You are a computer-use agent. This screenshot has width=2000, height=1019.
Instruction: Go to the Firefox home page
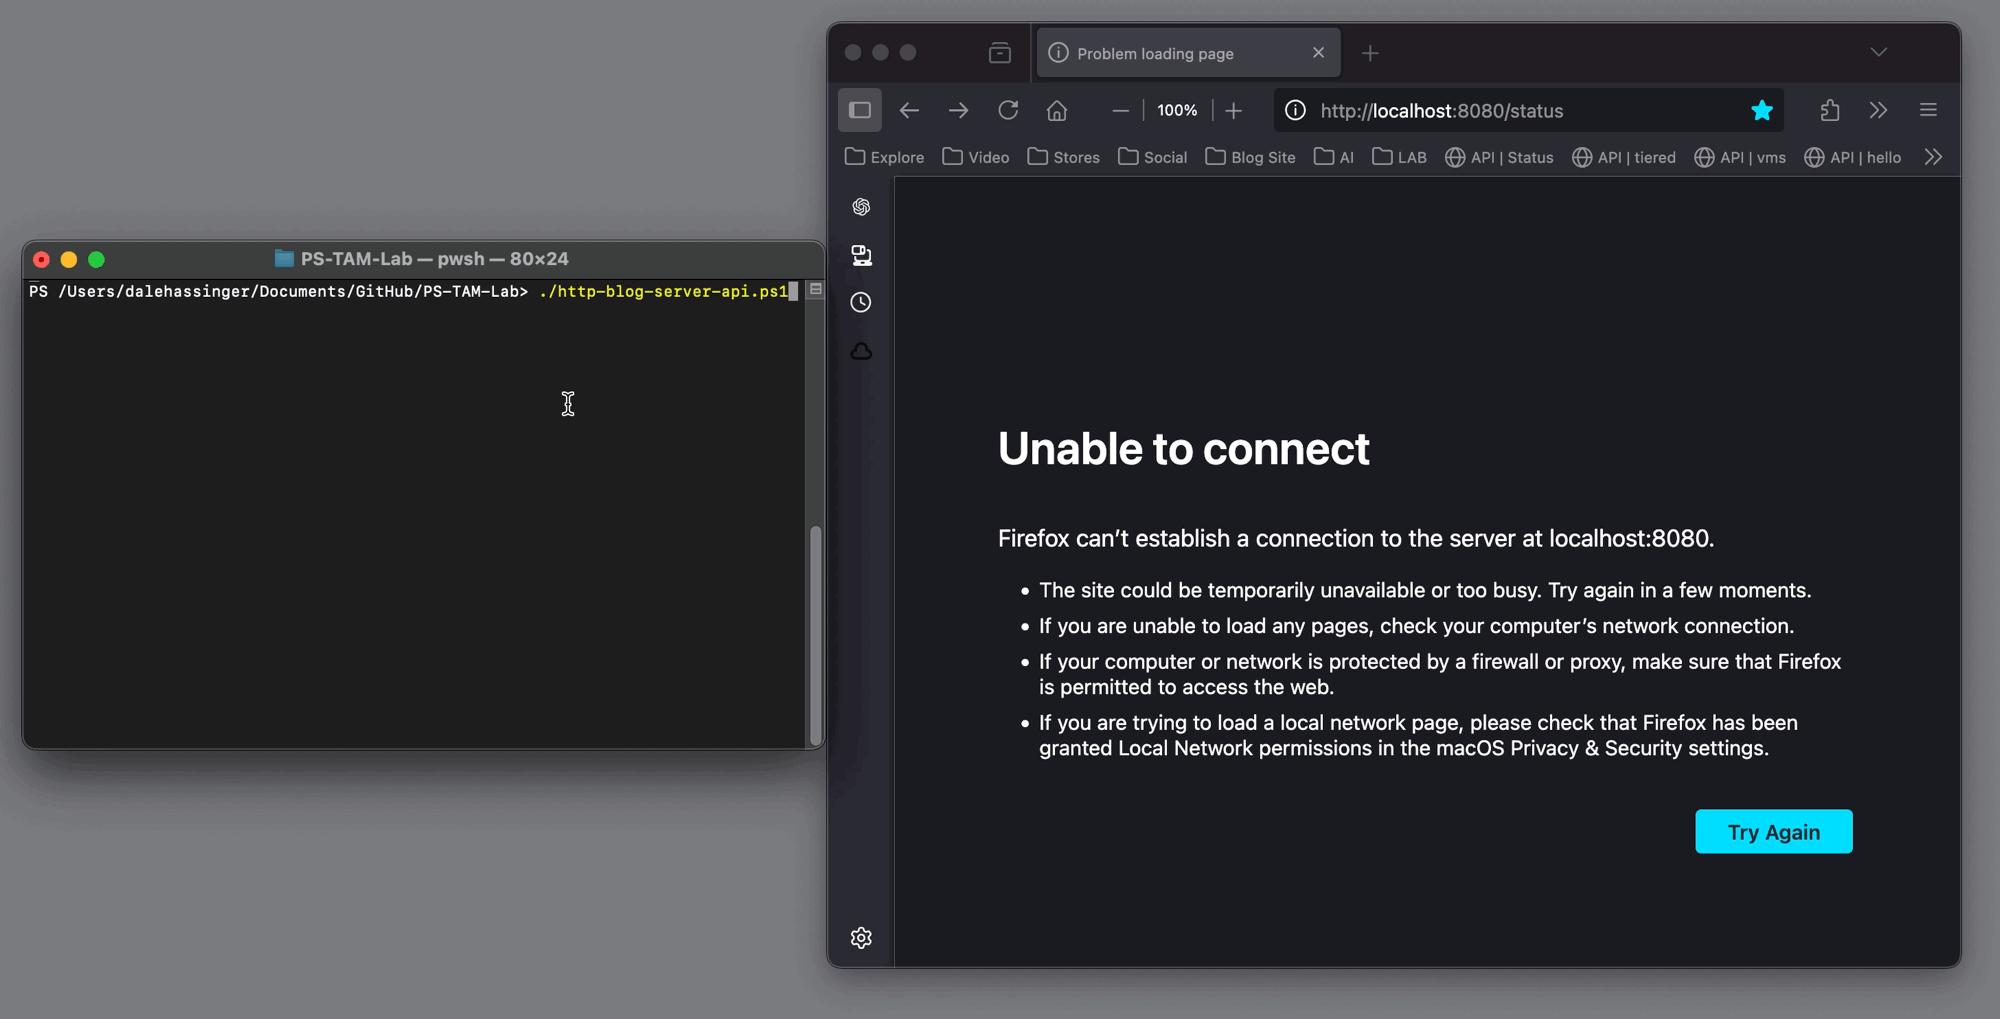1057,110
